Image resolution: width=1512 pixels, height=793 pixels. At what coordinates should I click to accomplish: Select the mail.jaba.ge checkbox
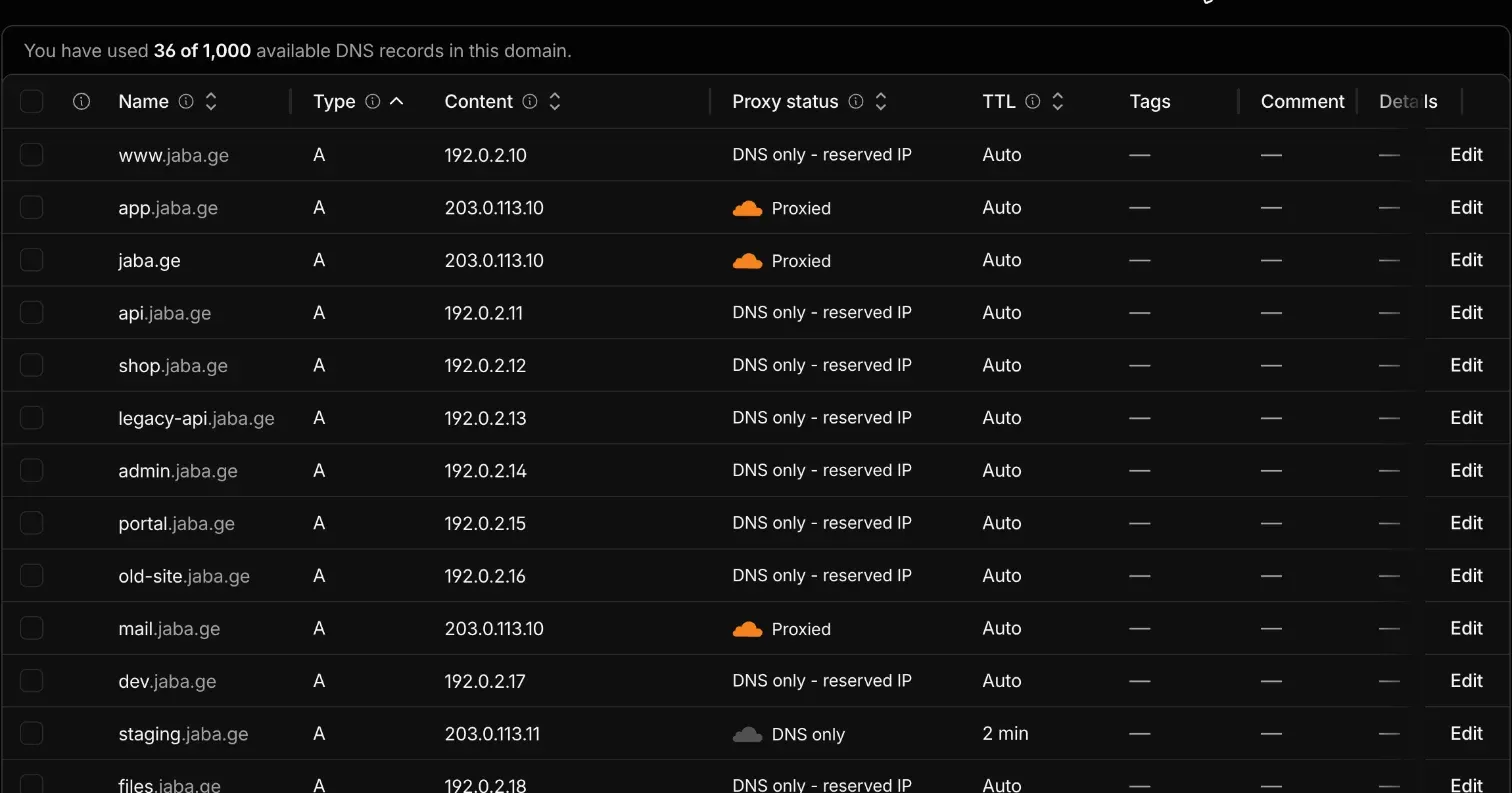[32, 629]
